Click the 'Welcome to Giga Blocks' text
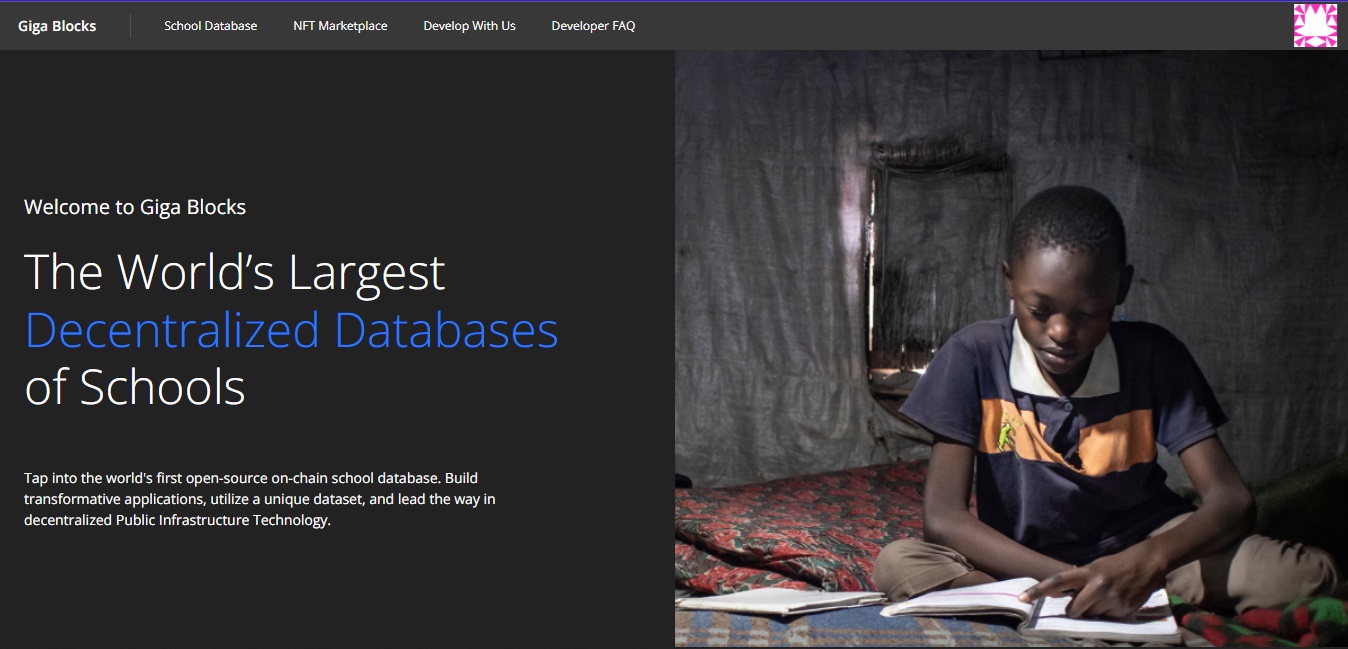This screenshot has width=1348, height=649. coord(135,207)
